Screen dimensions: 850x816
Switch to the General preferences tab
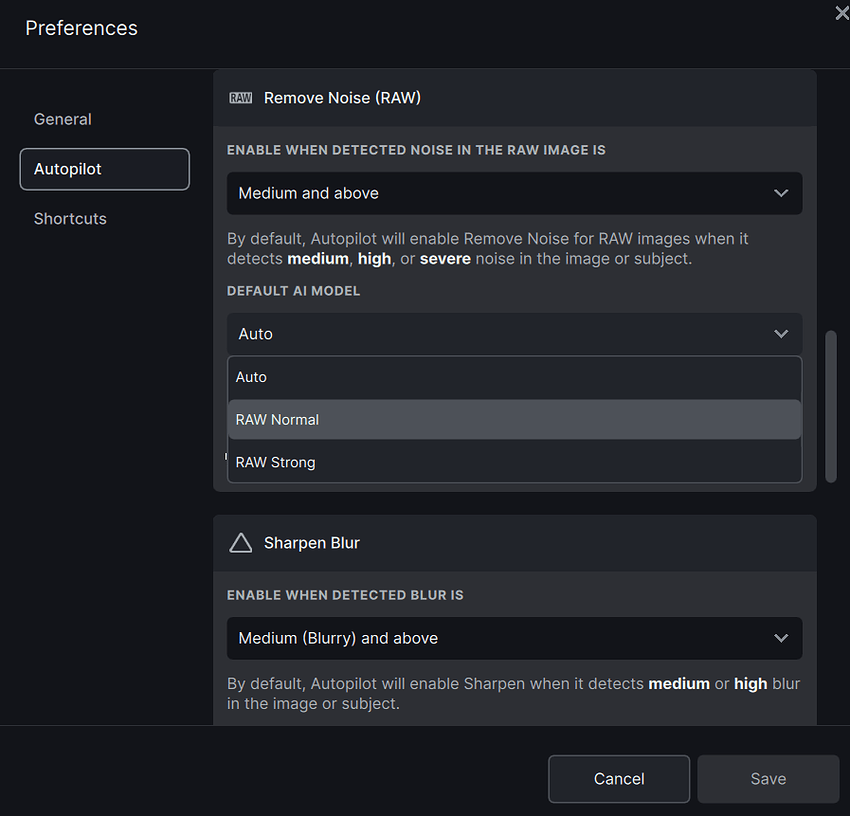[x=63, y=119]
